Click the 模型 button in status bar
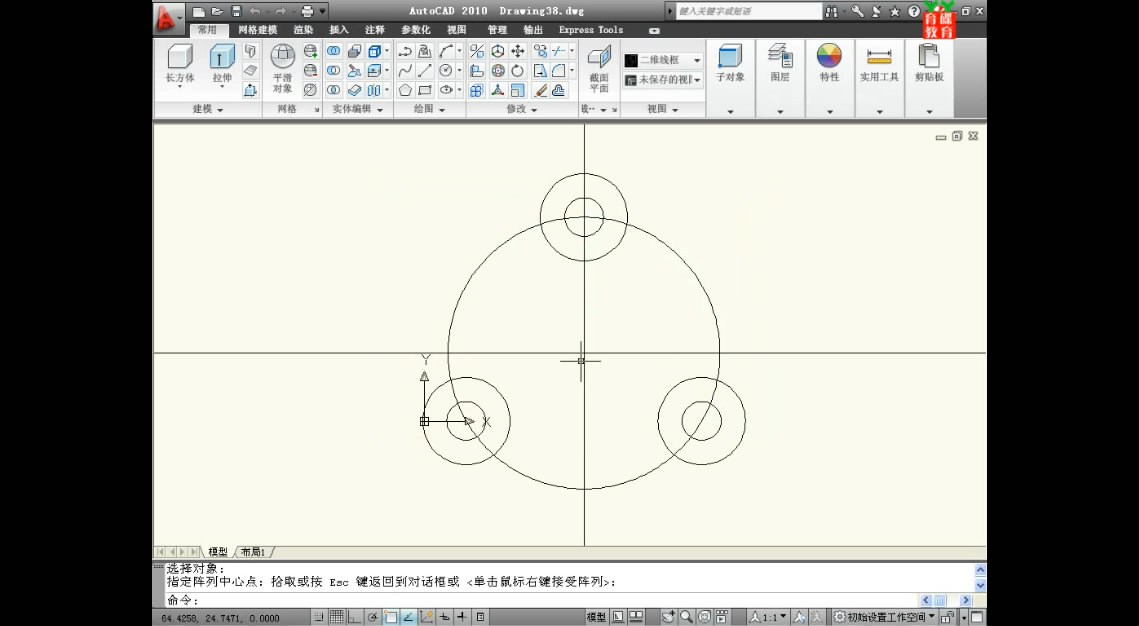 click(x=596, y=617)
